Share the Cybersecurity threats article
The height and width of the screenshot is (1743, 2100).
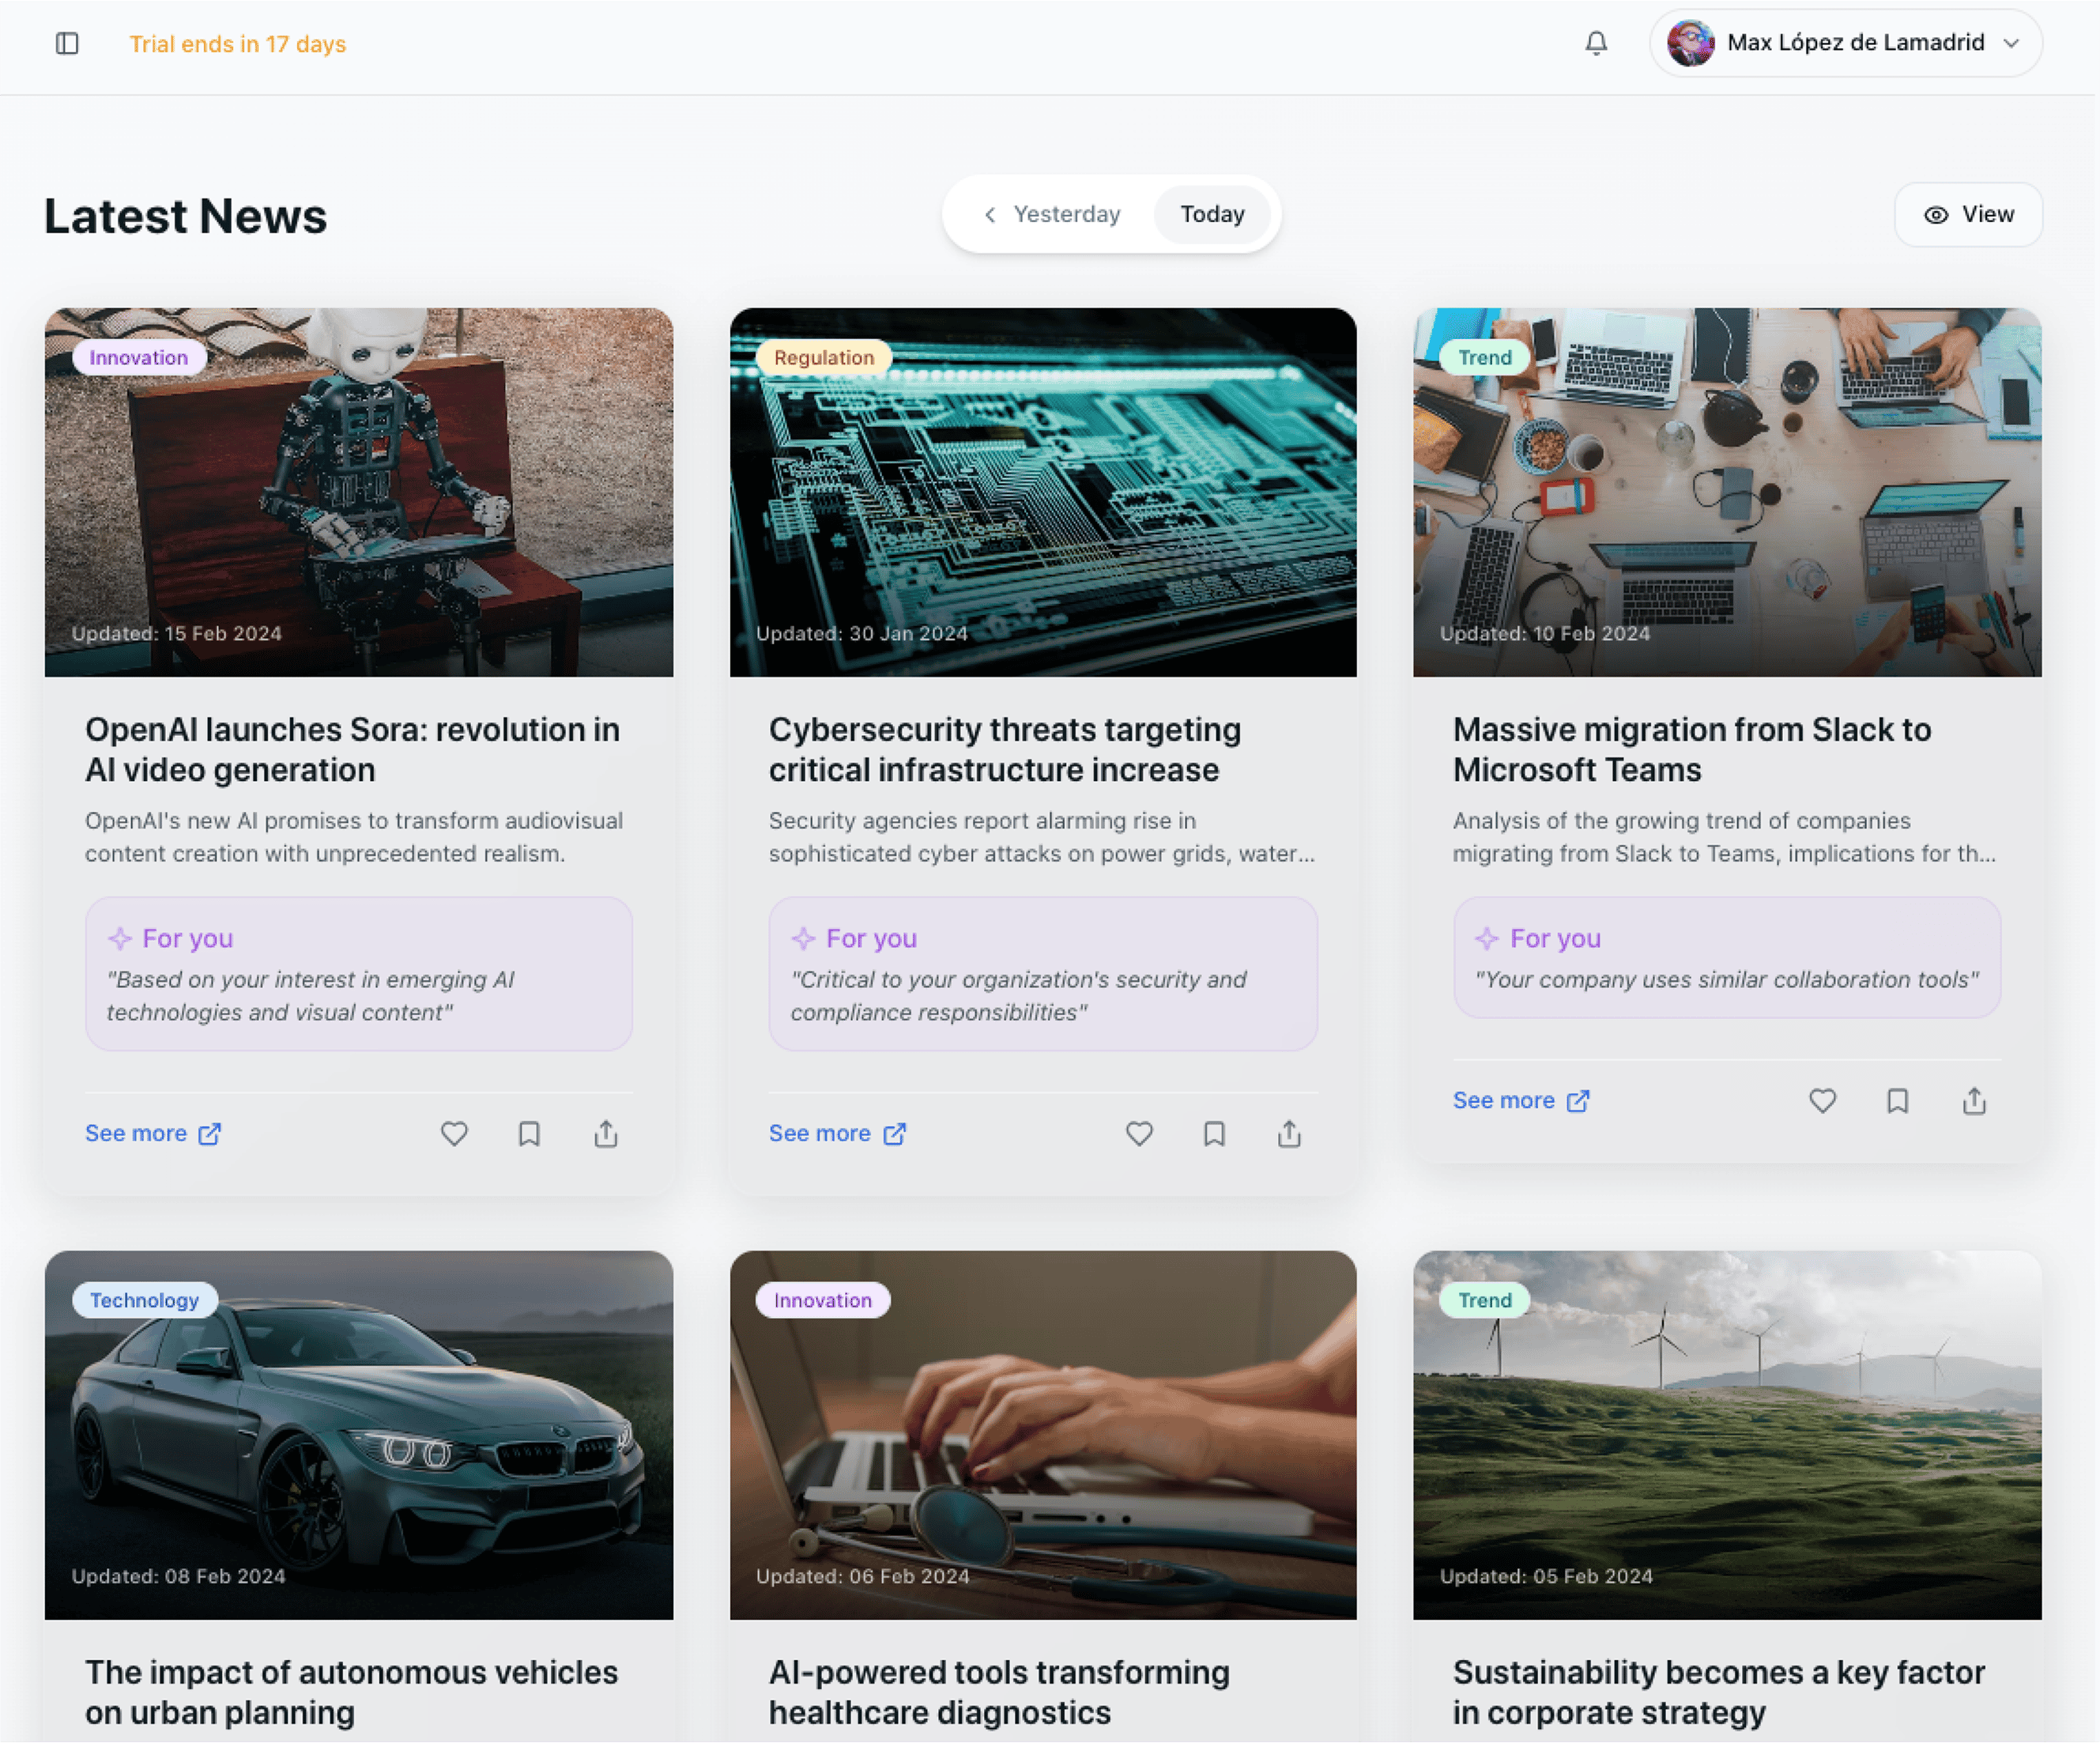coord(1289,1133)
